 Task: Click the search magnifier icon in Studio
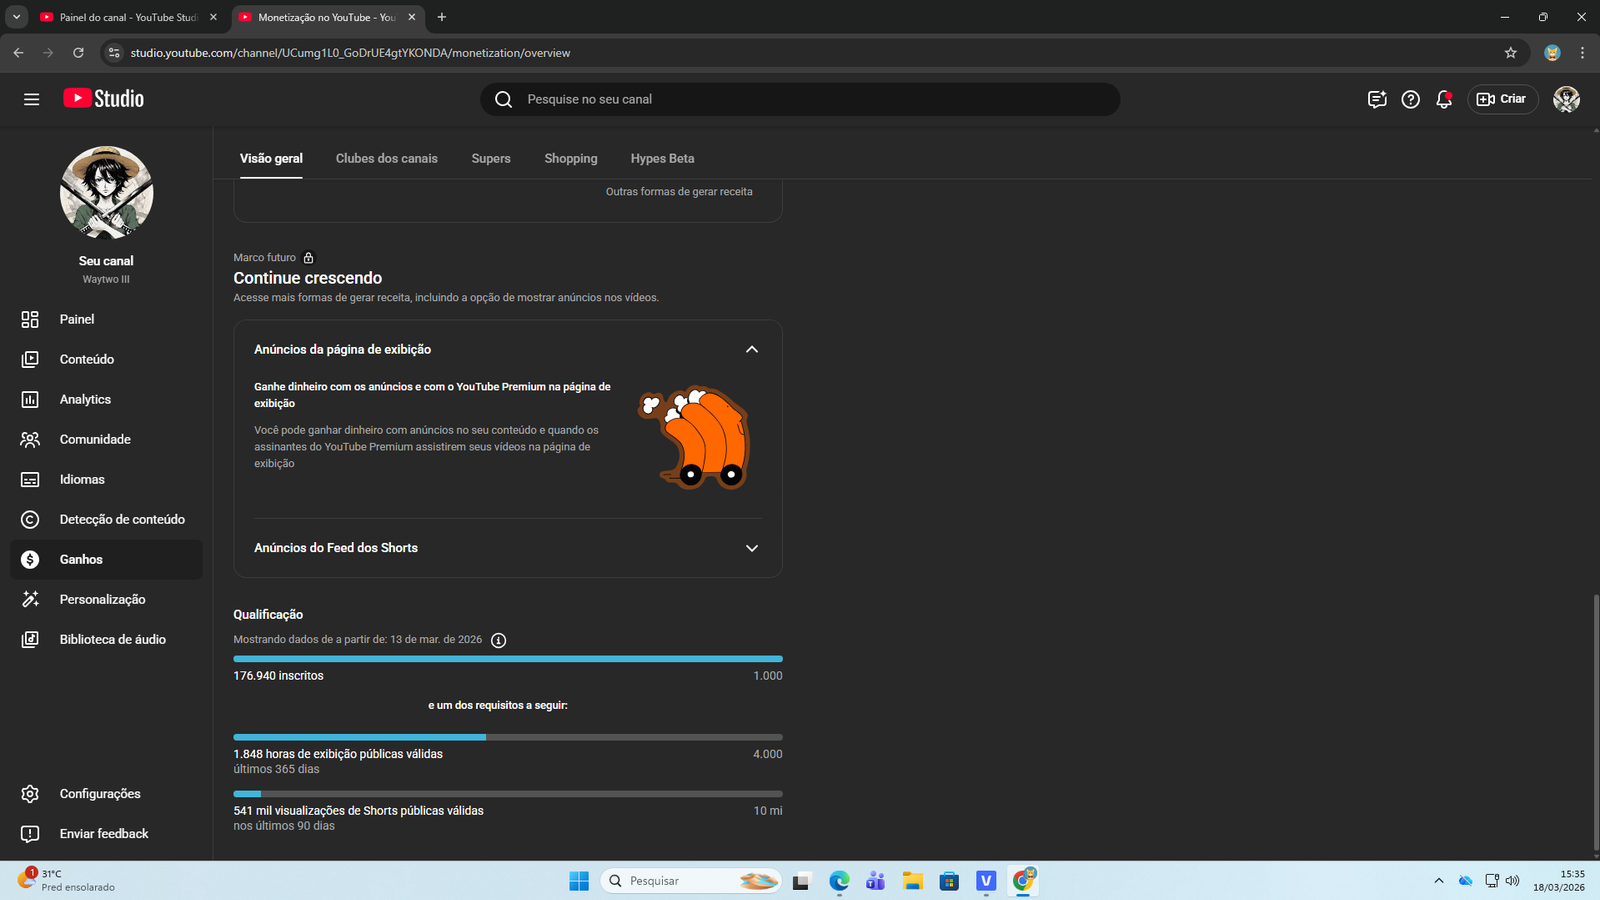[x=504, y=99]
